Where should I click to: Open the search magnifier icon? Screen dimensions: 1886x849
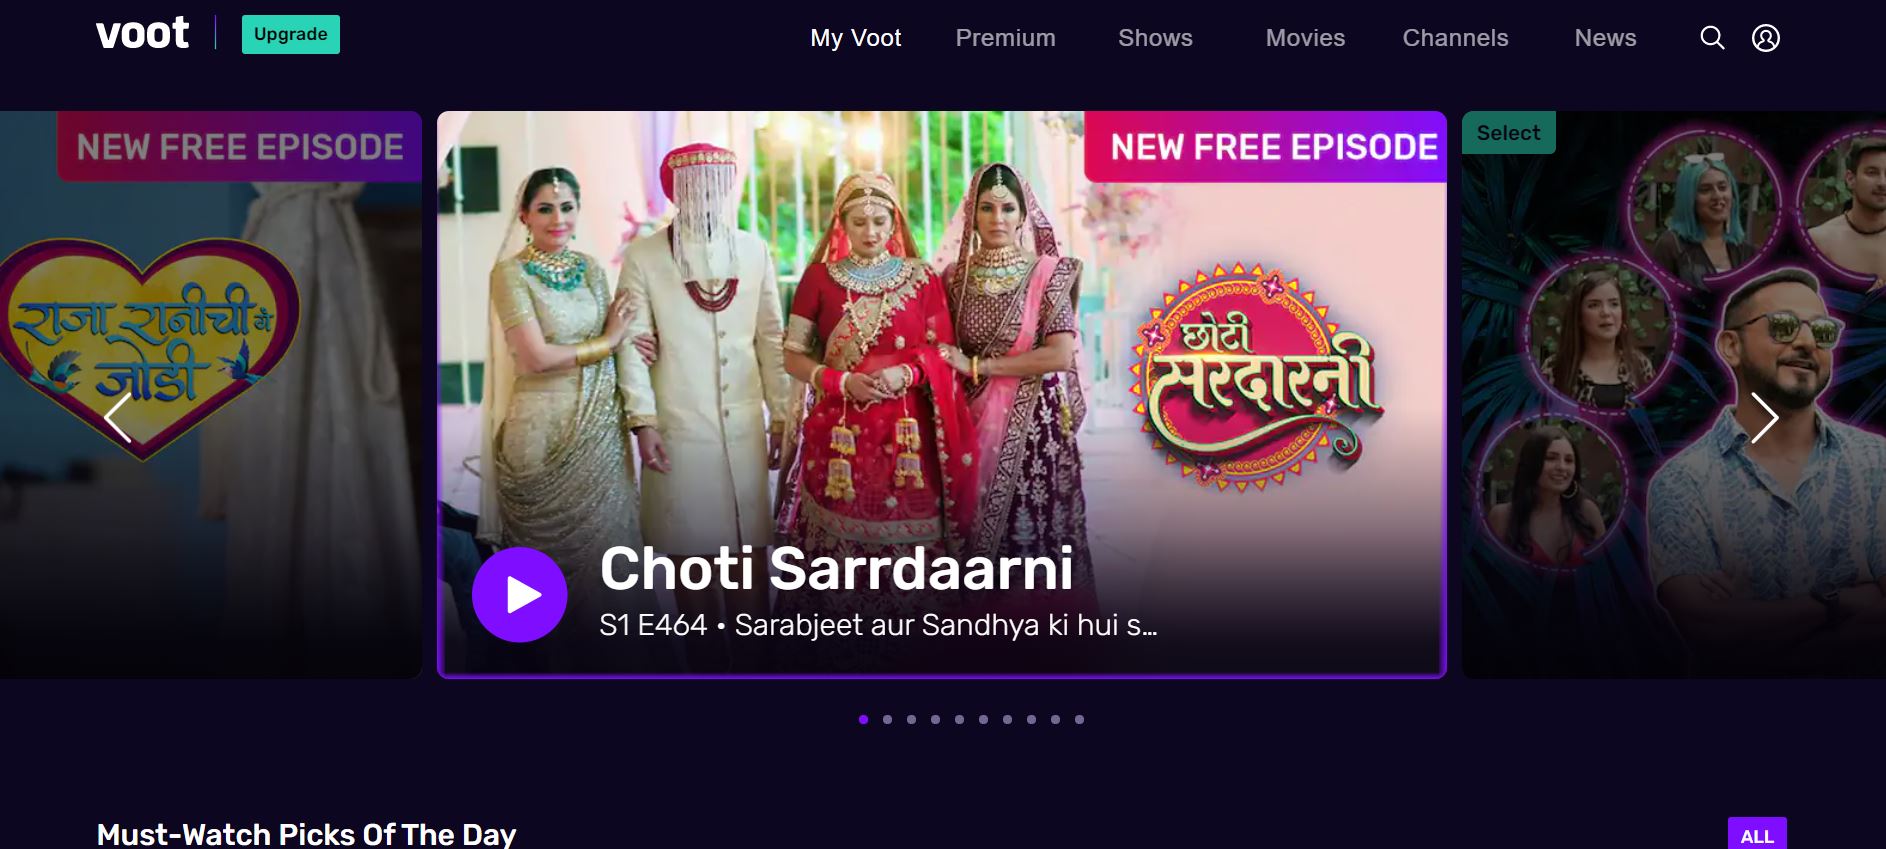[1712, 38]
